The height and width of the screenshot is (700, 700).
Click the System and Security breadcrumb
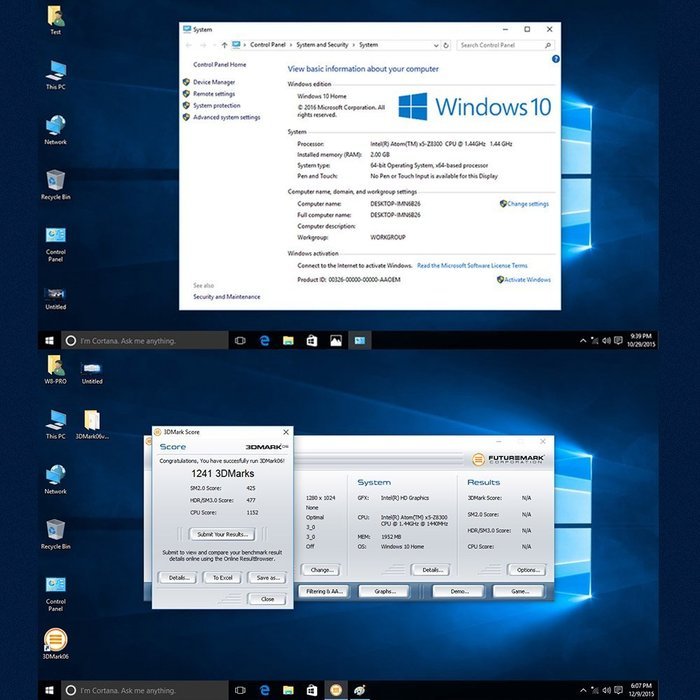[322, 45]
